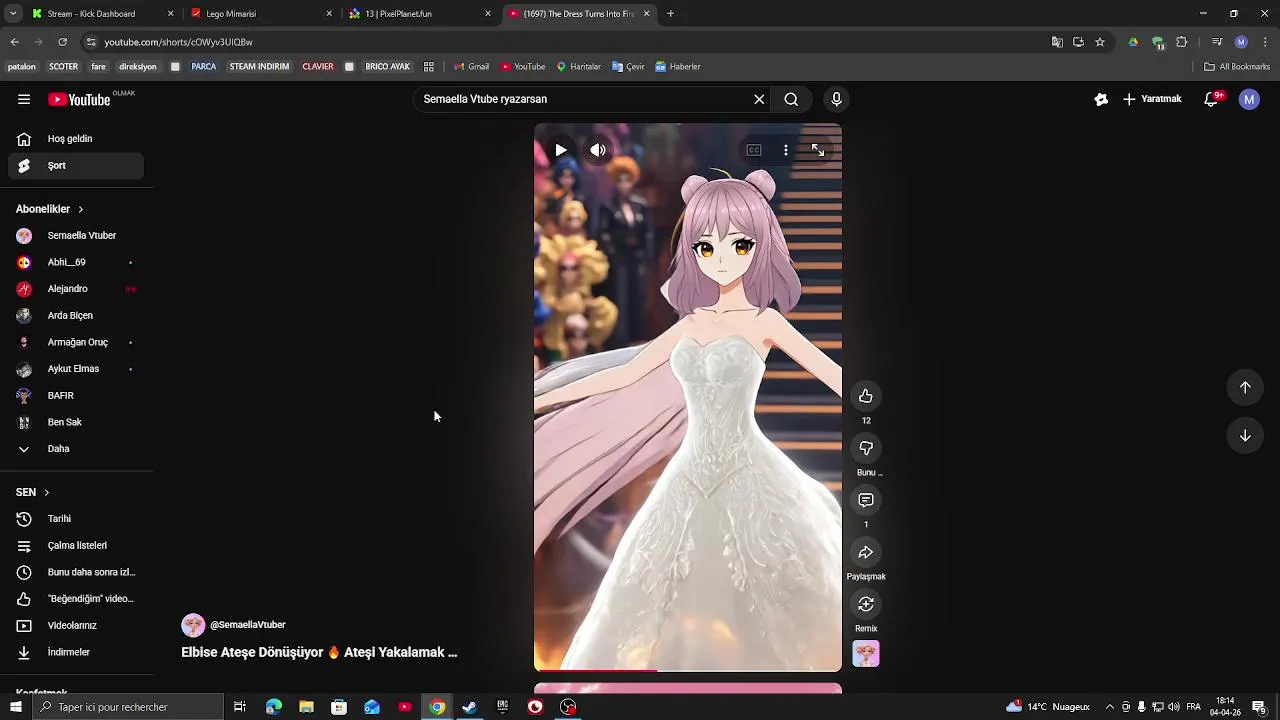Open Chrome three-dot menu

(1265, 42)
